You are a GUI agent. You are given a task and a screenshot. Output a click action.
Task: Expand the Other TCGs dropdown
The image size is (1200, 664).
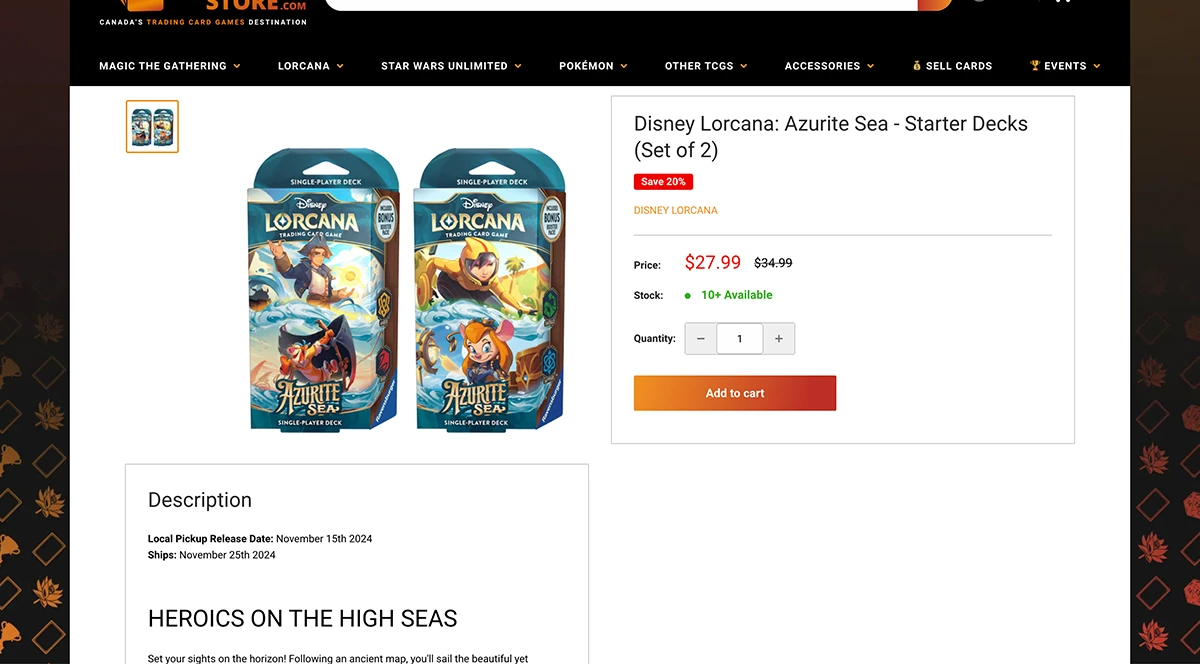(x=699, y=65)
